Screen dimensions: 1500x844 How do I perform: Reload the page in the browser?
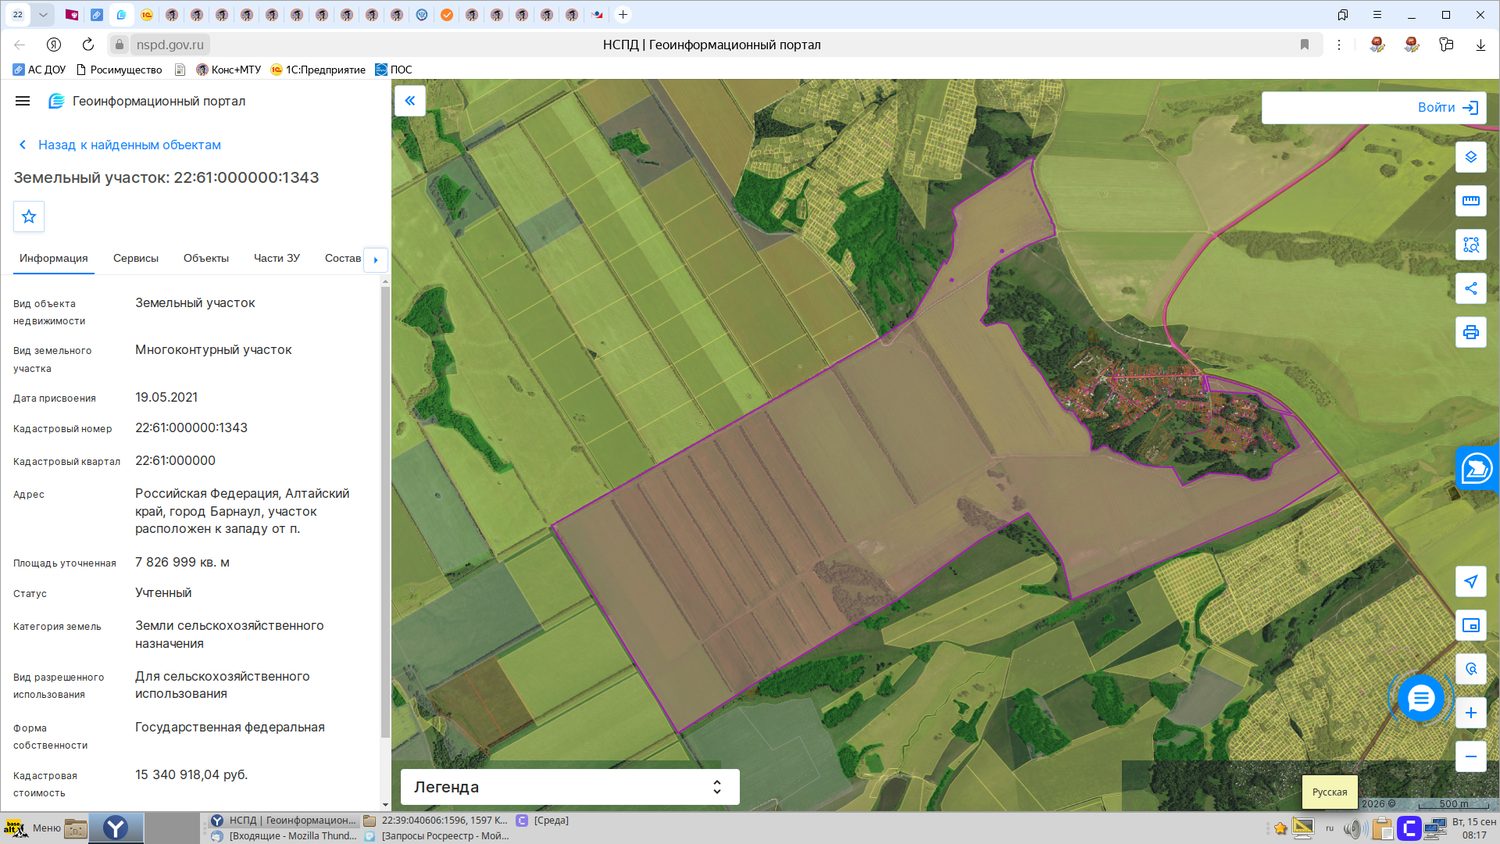click(88, 44)
